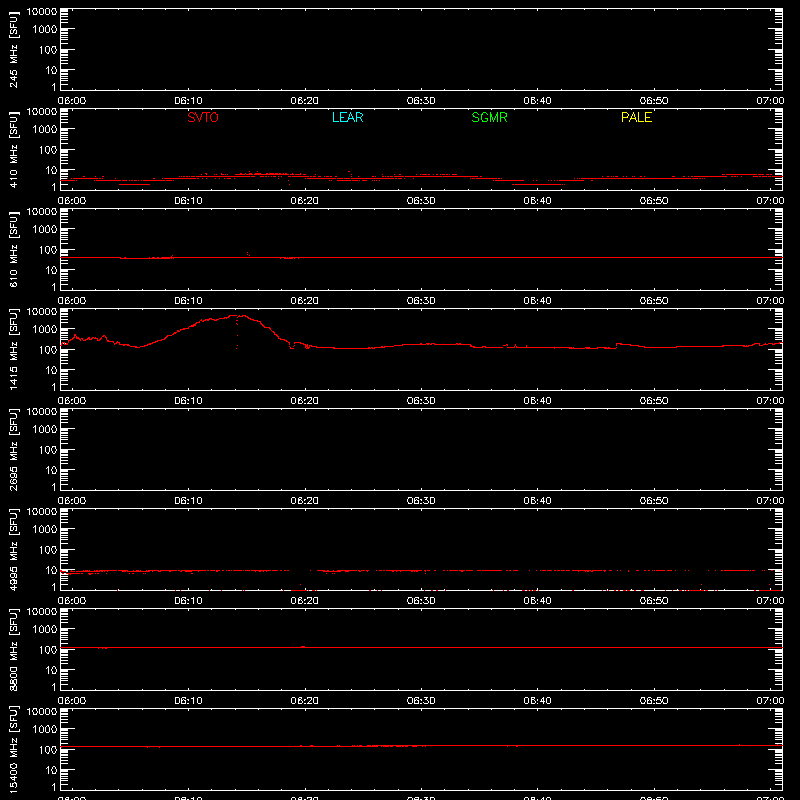
Task: Click the 06:20 label under the 410 MHz panel
Action: pos(305,201)
